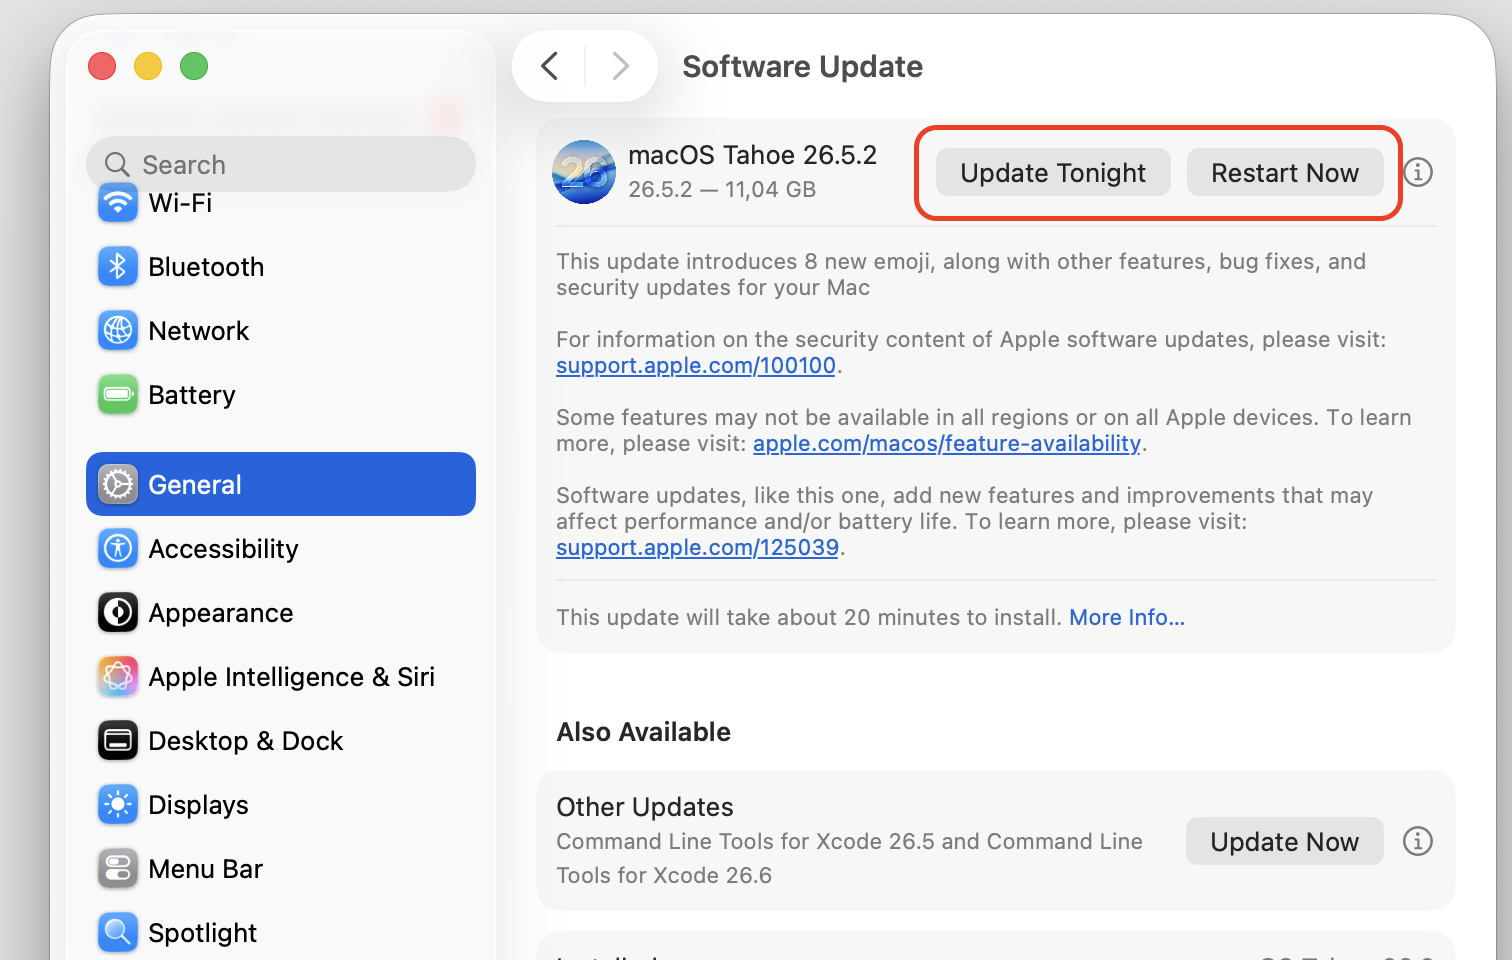Screen dimensions: 1512x960
Task: Open support.apple.com/125039 link
Action: pyautogui.click(x=697, y=548)
